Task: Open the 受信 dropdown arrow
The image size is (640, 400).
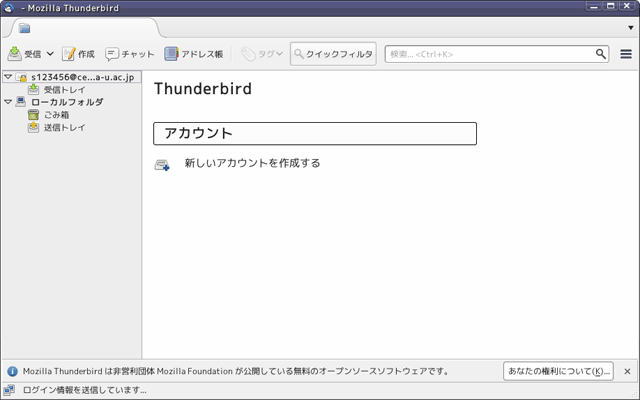Action: (50, 54)
